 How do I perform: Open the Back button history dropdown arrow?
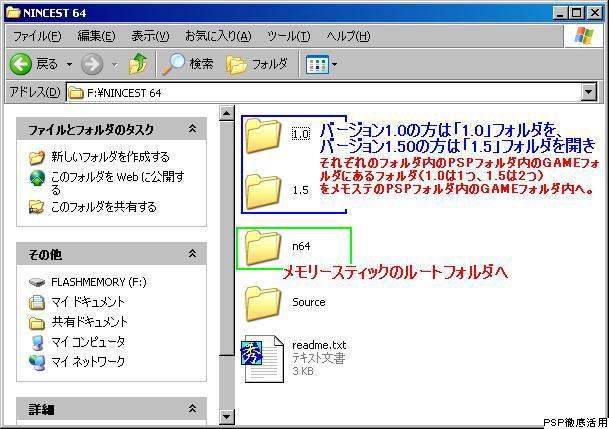click(x=69, y=64)
